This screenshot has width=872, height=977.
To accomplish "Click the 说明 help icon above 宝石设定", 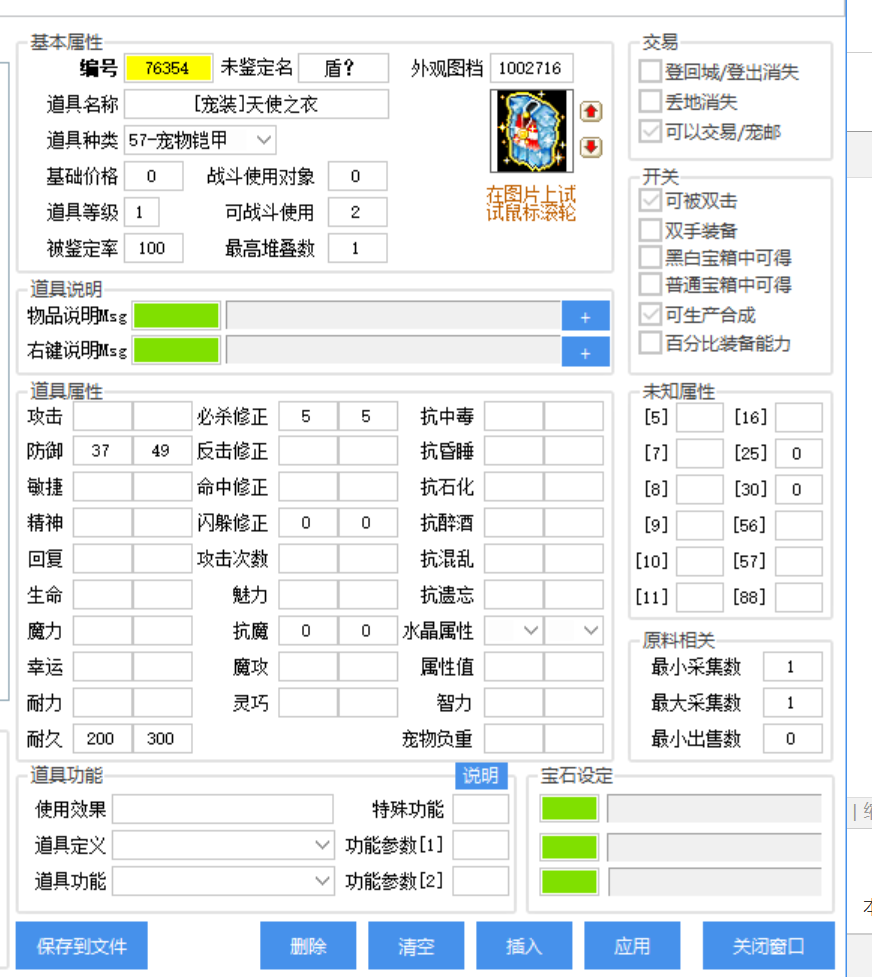I will pyautogui.click(x=482, y=777).
